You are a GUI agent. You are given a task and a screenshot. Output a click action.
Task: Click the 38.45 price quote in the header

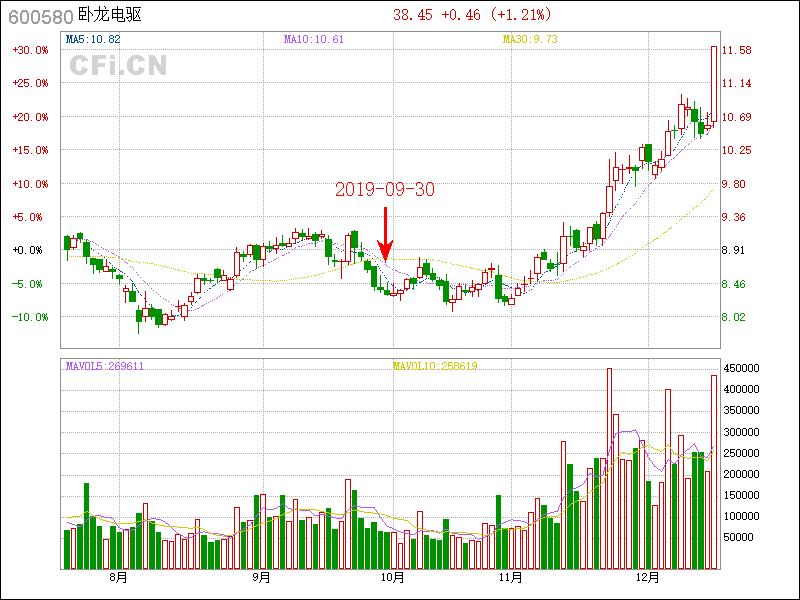click(412, 15)
